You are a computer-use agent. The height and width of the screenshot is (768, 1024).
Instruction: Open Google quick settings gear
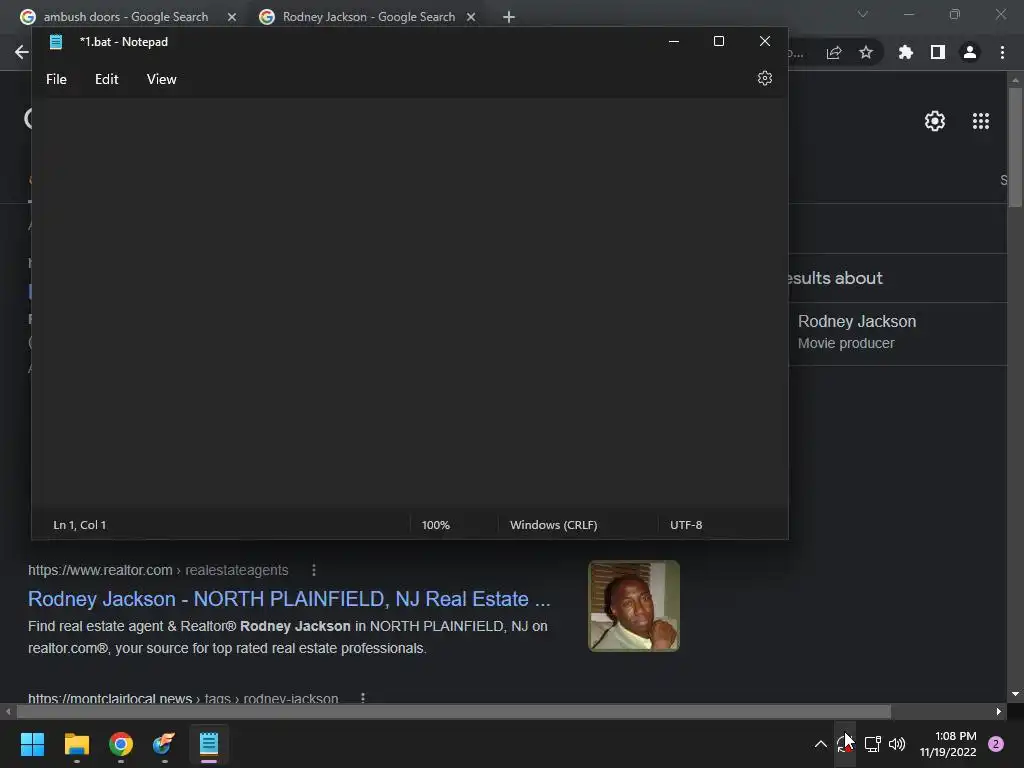(935, 121)
